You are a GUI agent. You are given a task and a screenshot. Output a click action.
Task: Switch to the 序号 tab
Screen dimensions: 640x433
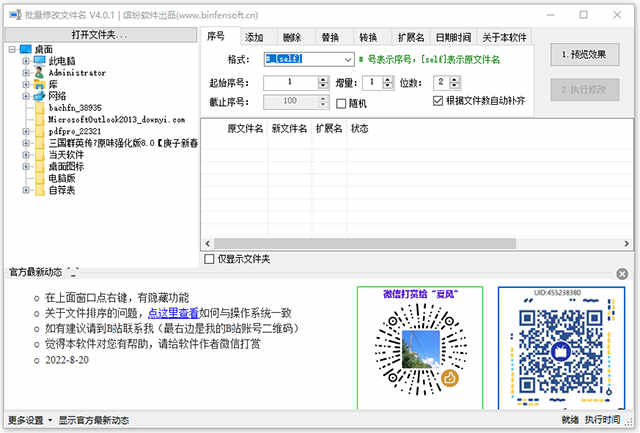coord(216,36)
